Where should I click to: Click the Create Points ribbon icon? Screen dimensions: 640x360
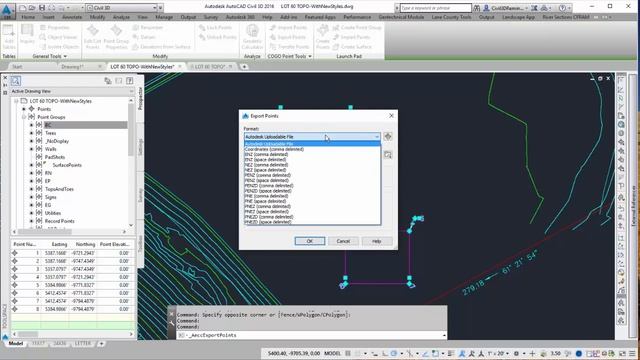tap(322, 37)
